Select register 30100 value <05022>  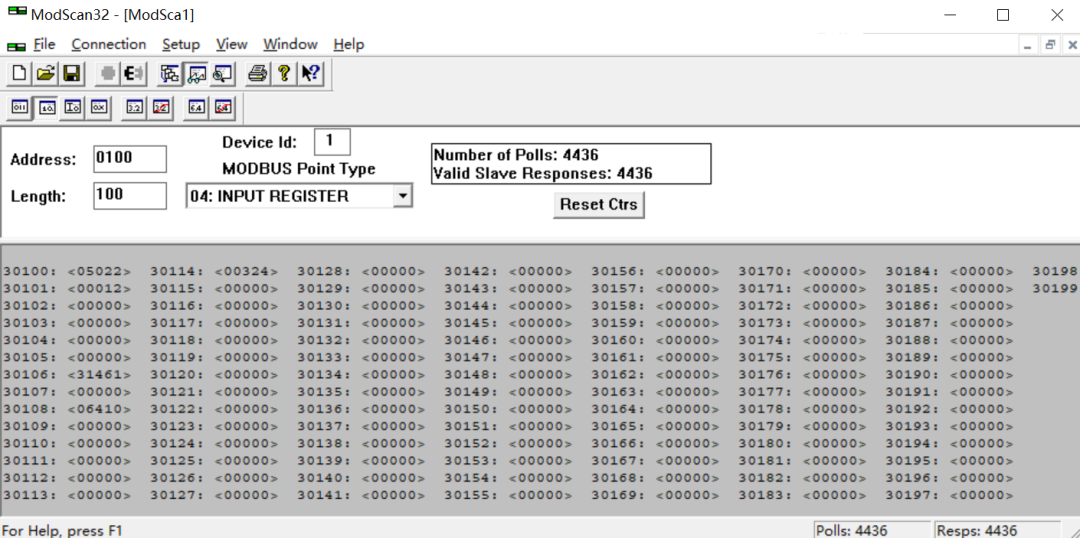(99, 271)
